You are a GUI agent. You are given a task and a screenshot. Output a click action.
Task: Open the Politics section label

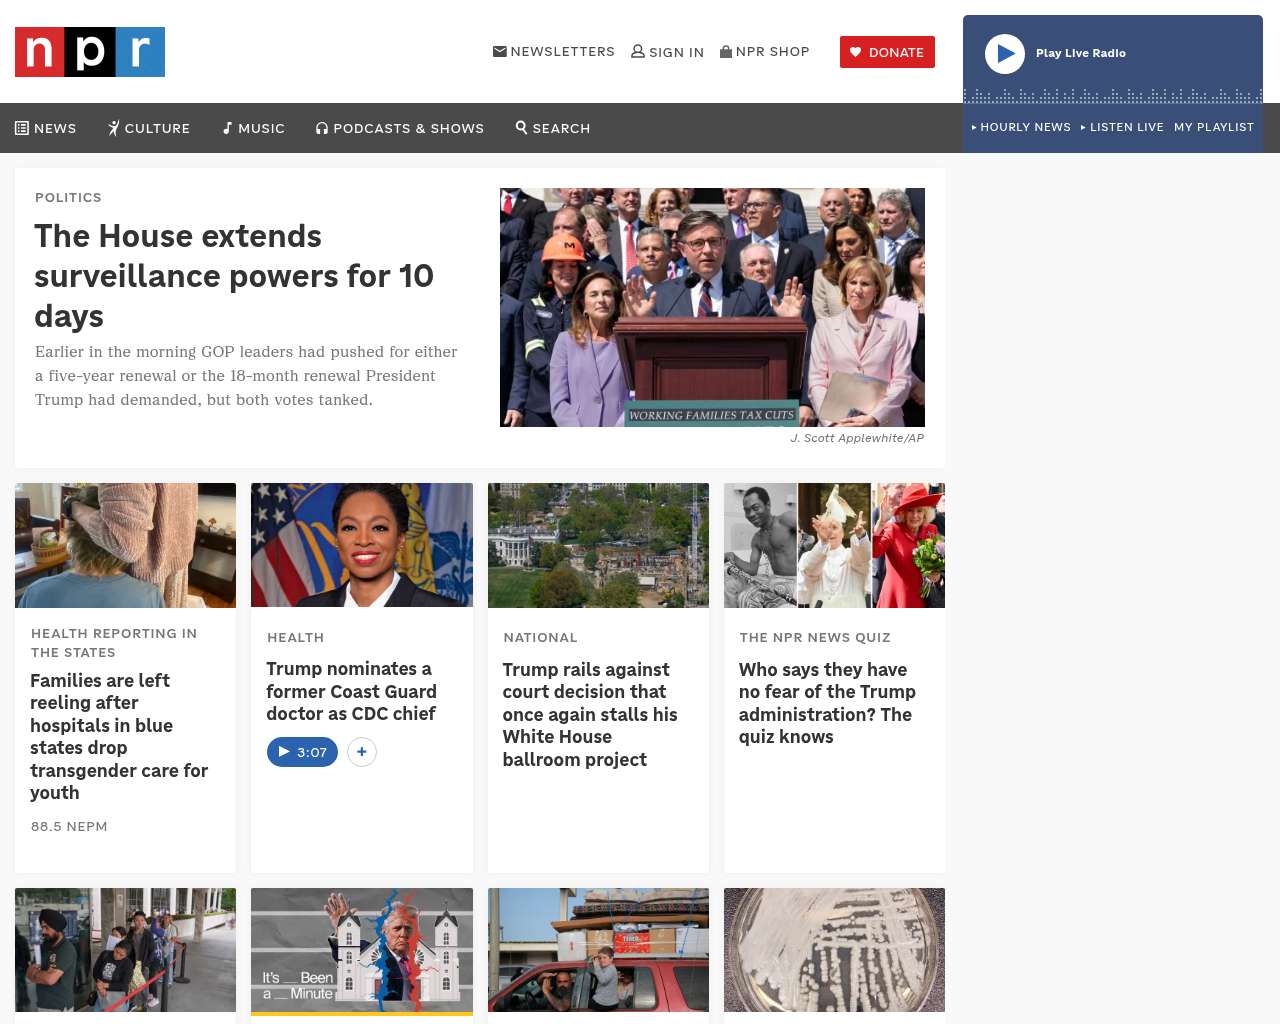tap(68, 197)
